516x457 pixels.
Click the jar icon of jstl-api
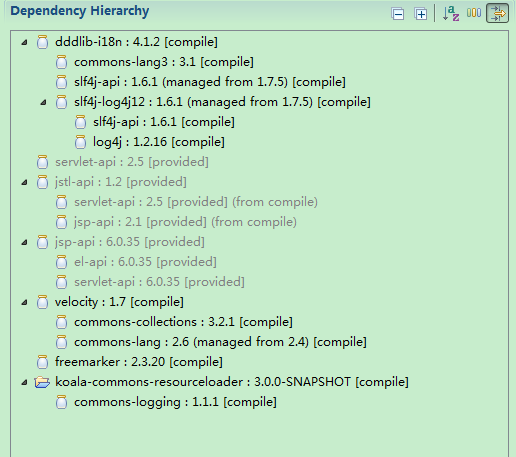pos(42,182)
